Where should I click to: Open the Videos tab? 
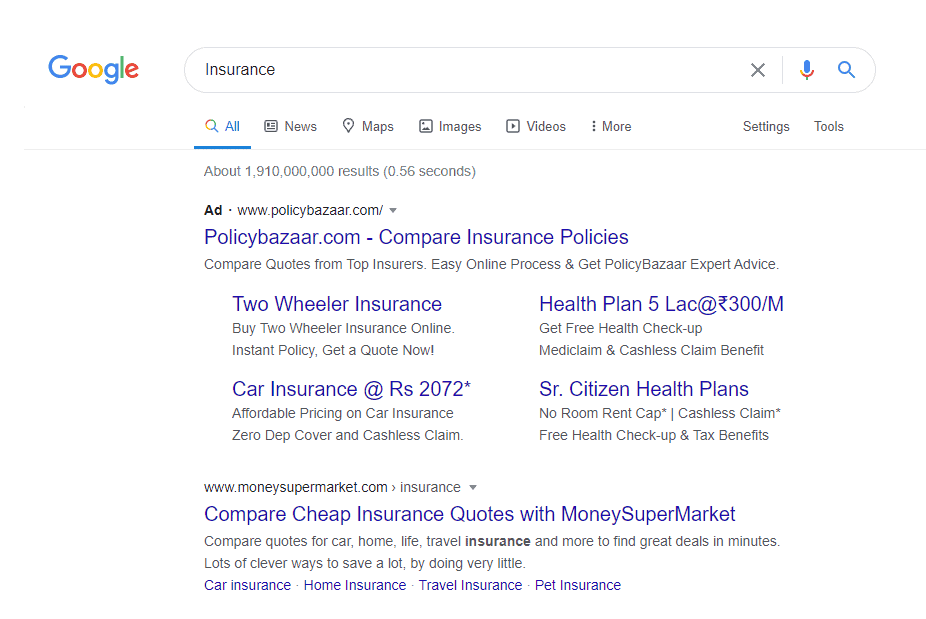coord(536,126)
